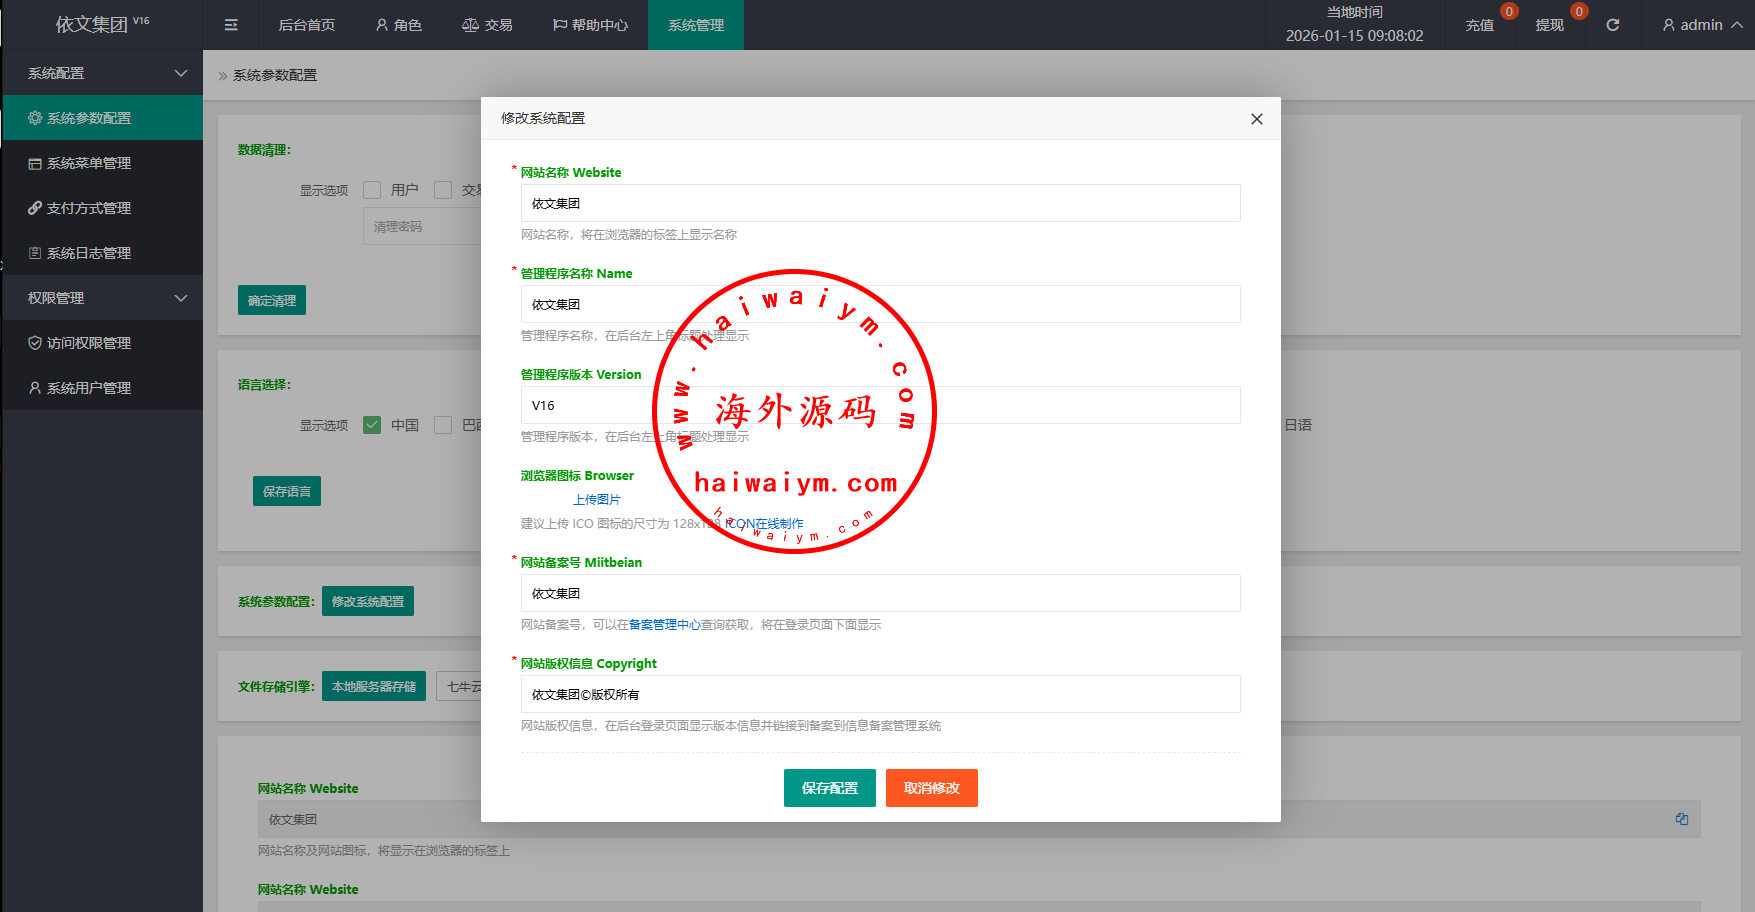This screenshot has height=912, width=1755.
Task: Toggle the 用户 checkbox under data cleanup
Action: [x=372, y=190]
